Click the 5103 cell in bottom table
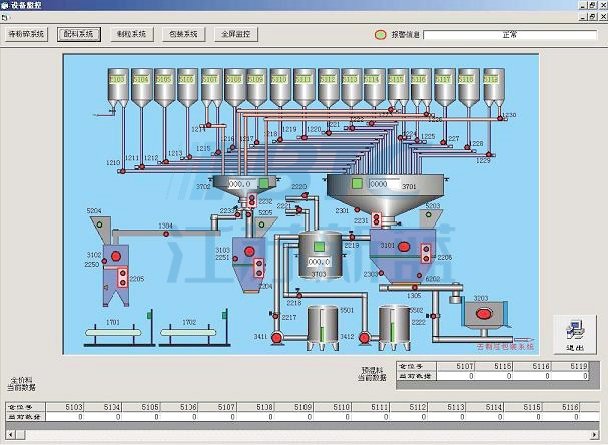 coord(74,407)
